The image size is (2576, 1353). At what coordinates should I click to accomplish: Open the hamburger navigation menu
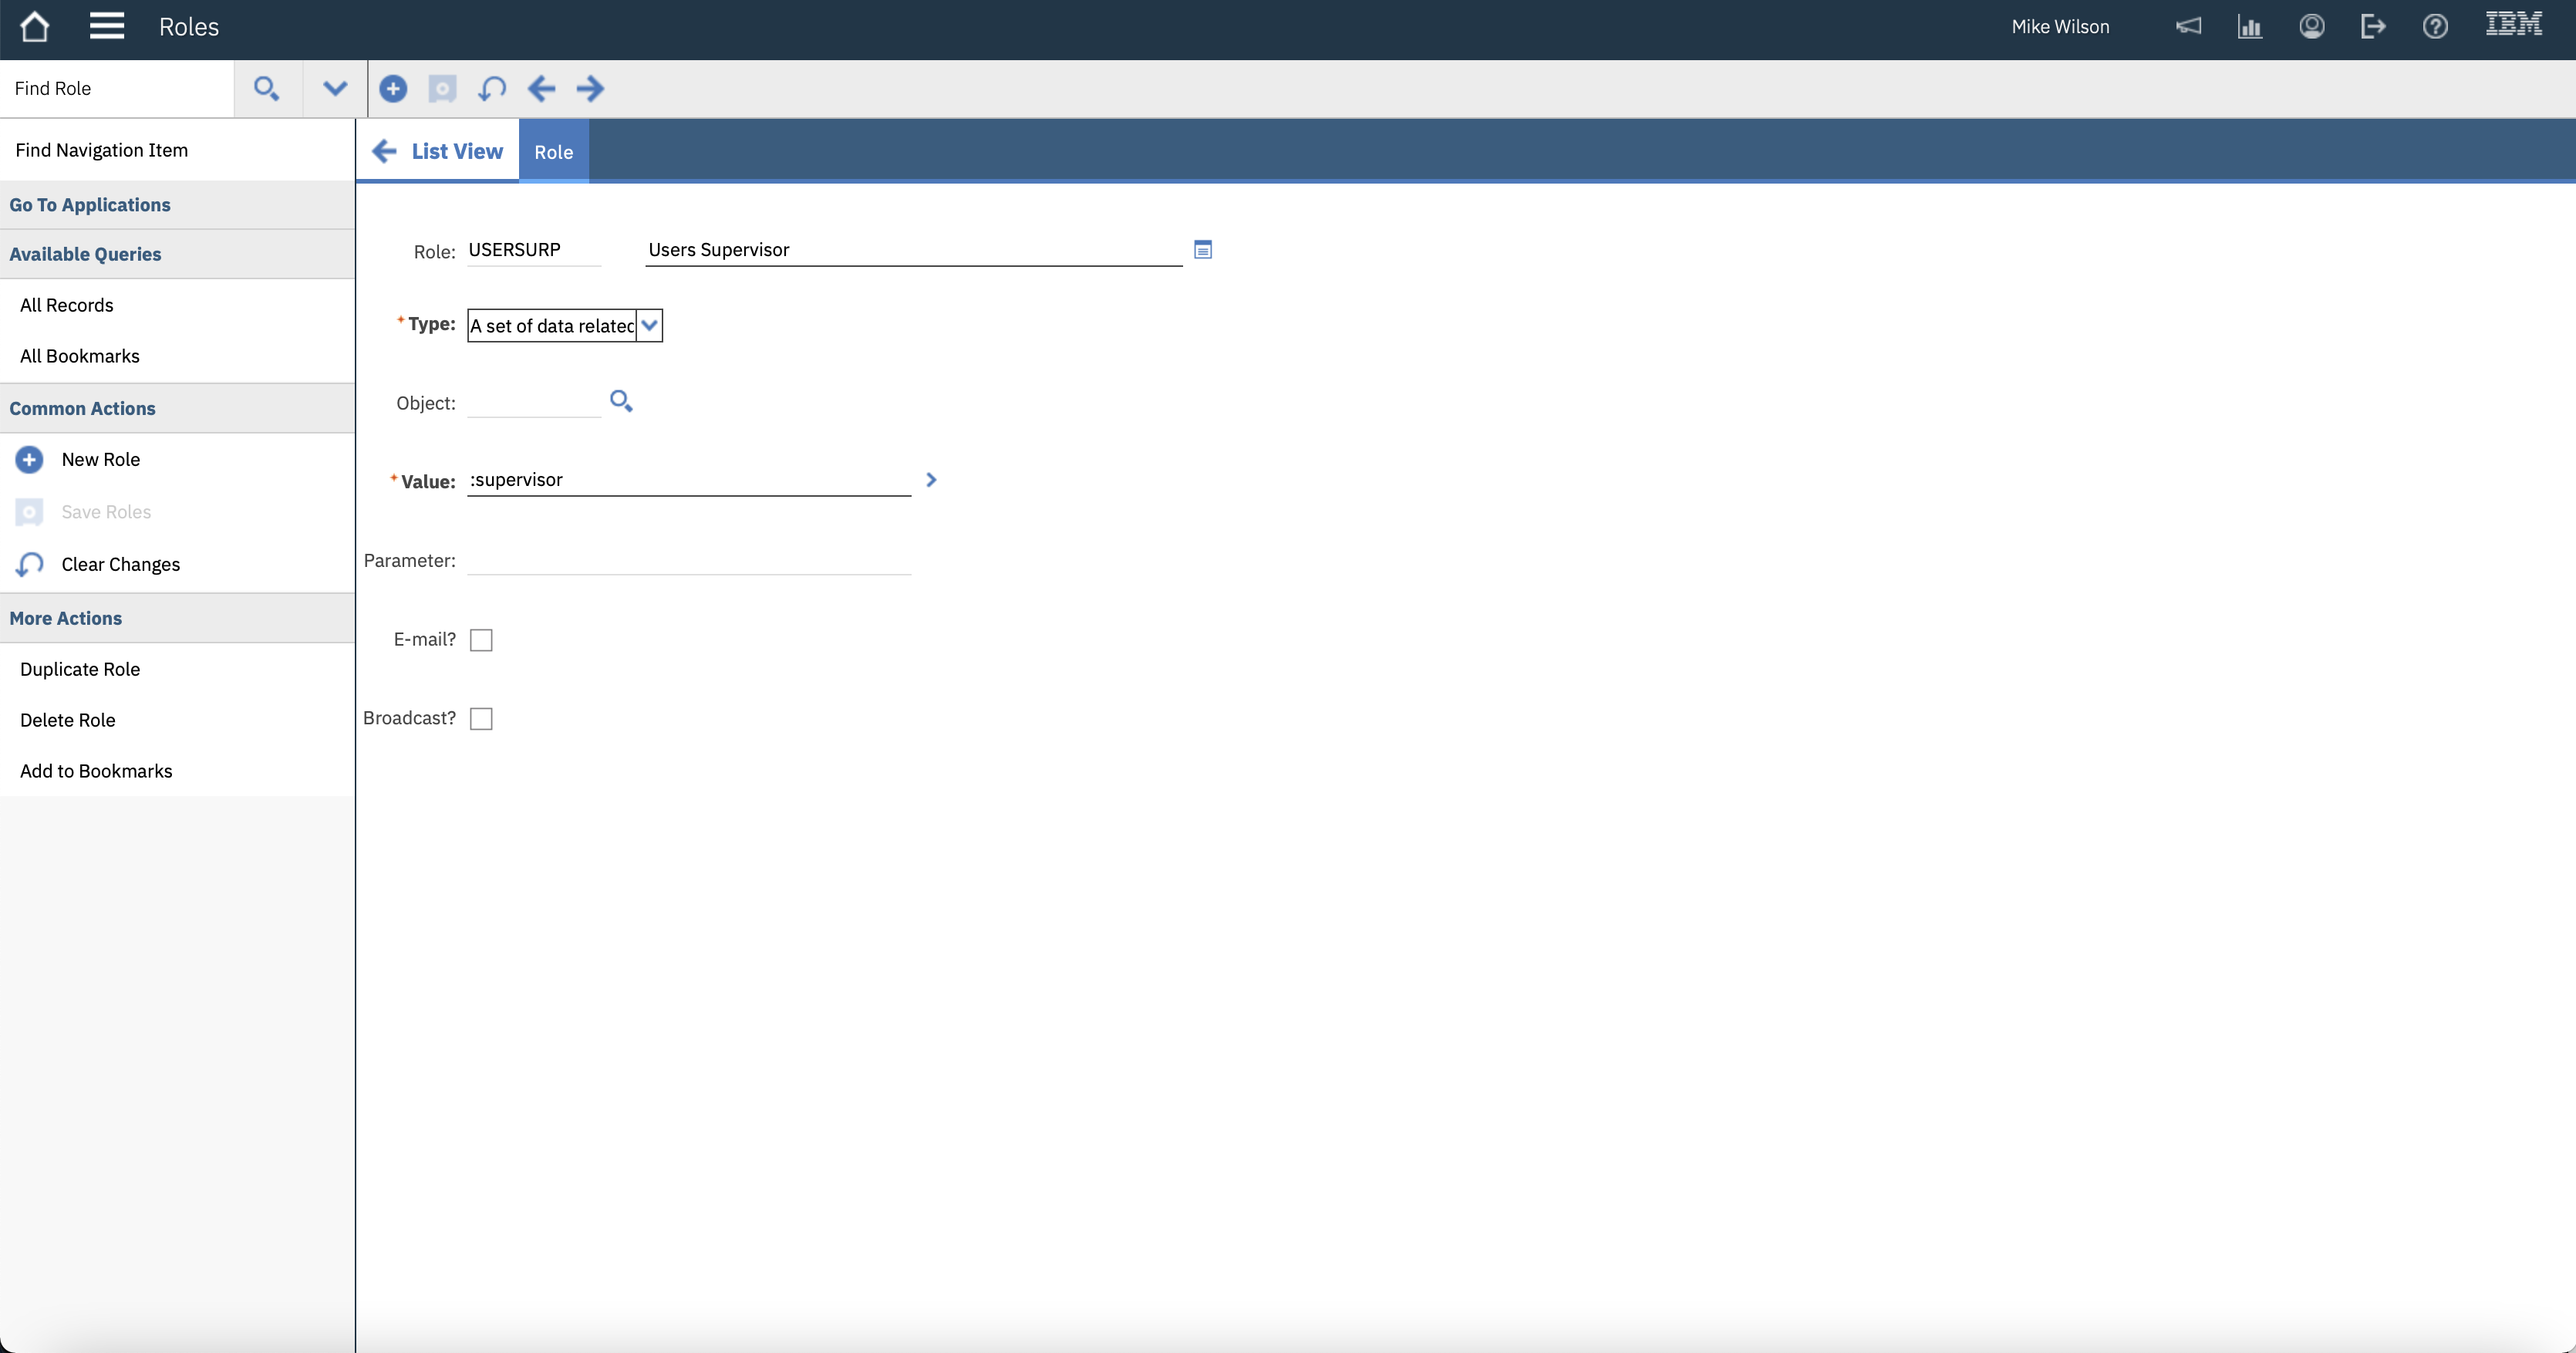[x=107, y=26]
